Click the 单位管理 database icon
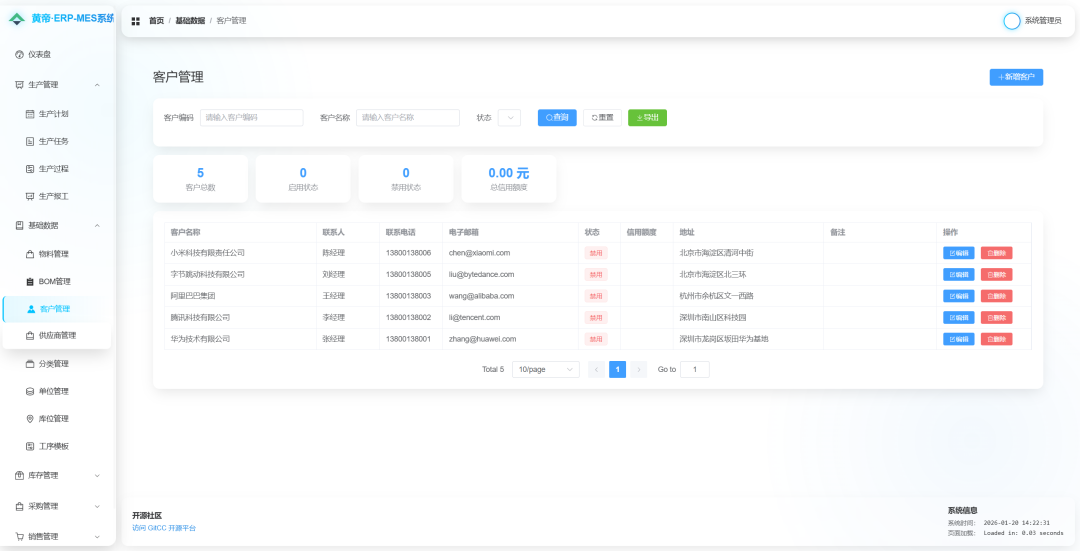The height and width of the screenshot is (551, 1080). pos(30,391)
